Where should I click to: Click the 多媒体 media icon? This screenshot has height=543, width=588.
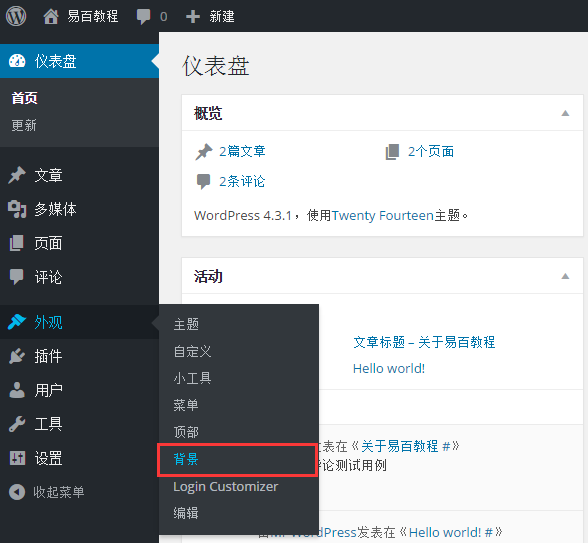[x=17, y=209]
